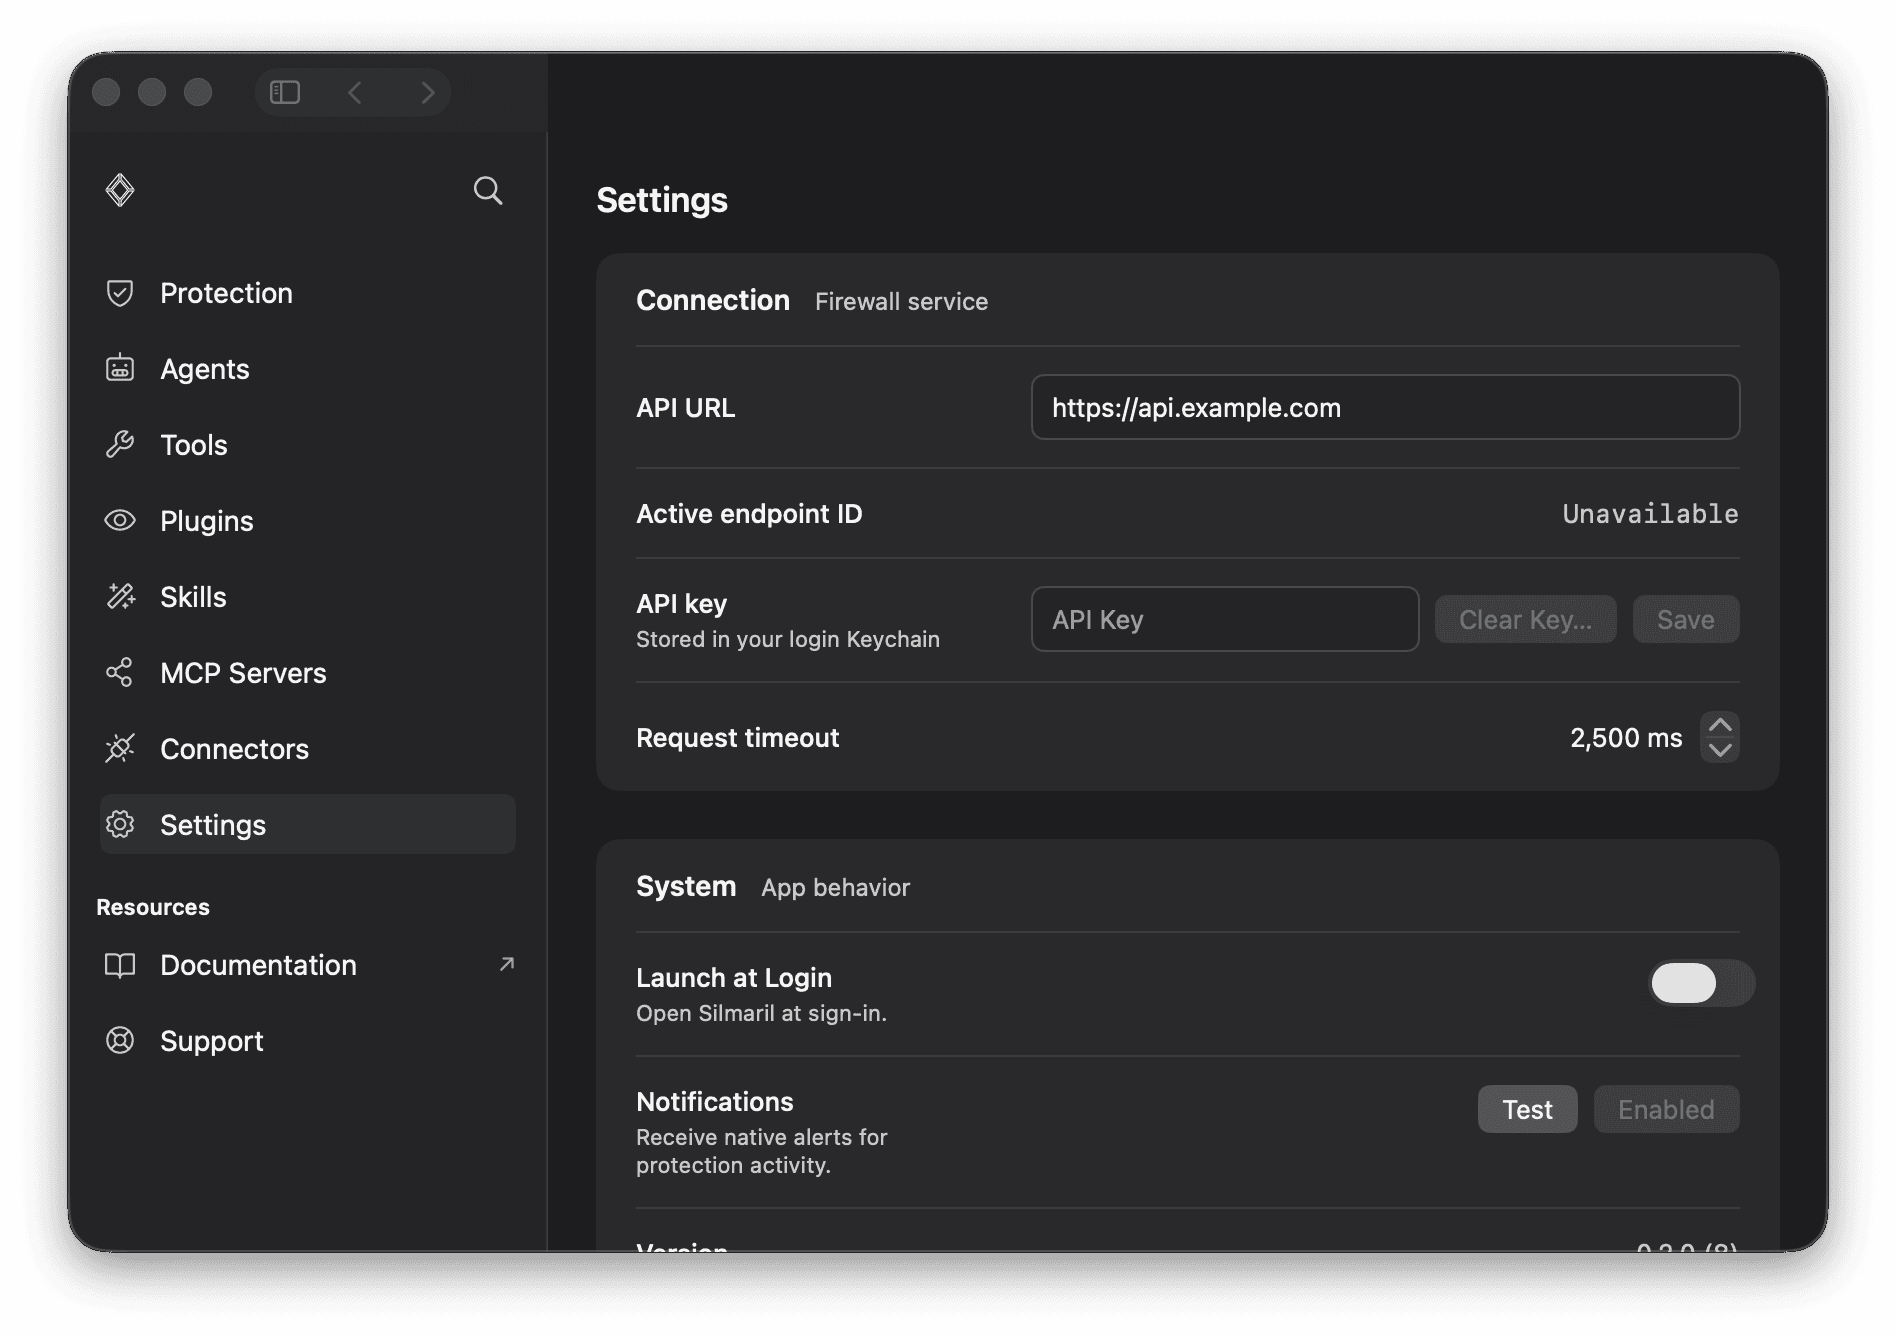The width and height of the screenshot is (1896, 1336).
Task: Click the Settings page title
Action: click(x=662, y=200)
